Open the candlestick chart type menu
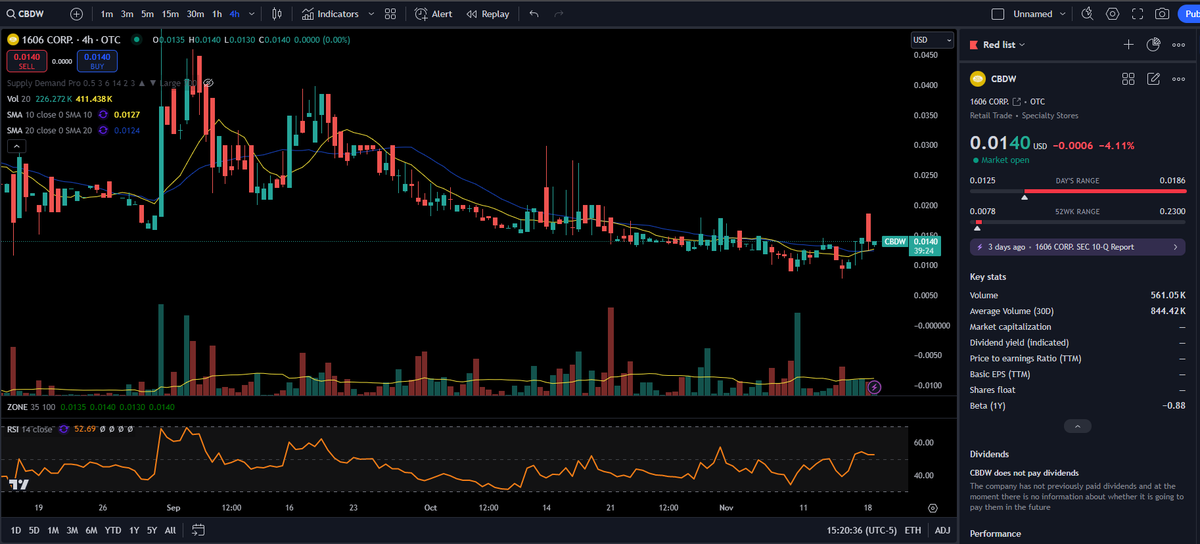The width and height of the screenshot is (1200, 544). pos(277,14)
